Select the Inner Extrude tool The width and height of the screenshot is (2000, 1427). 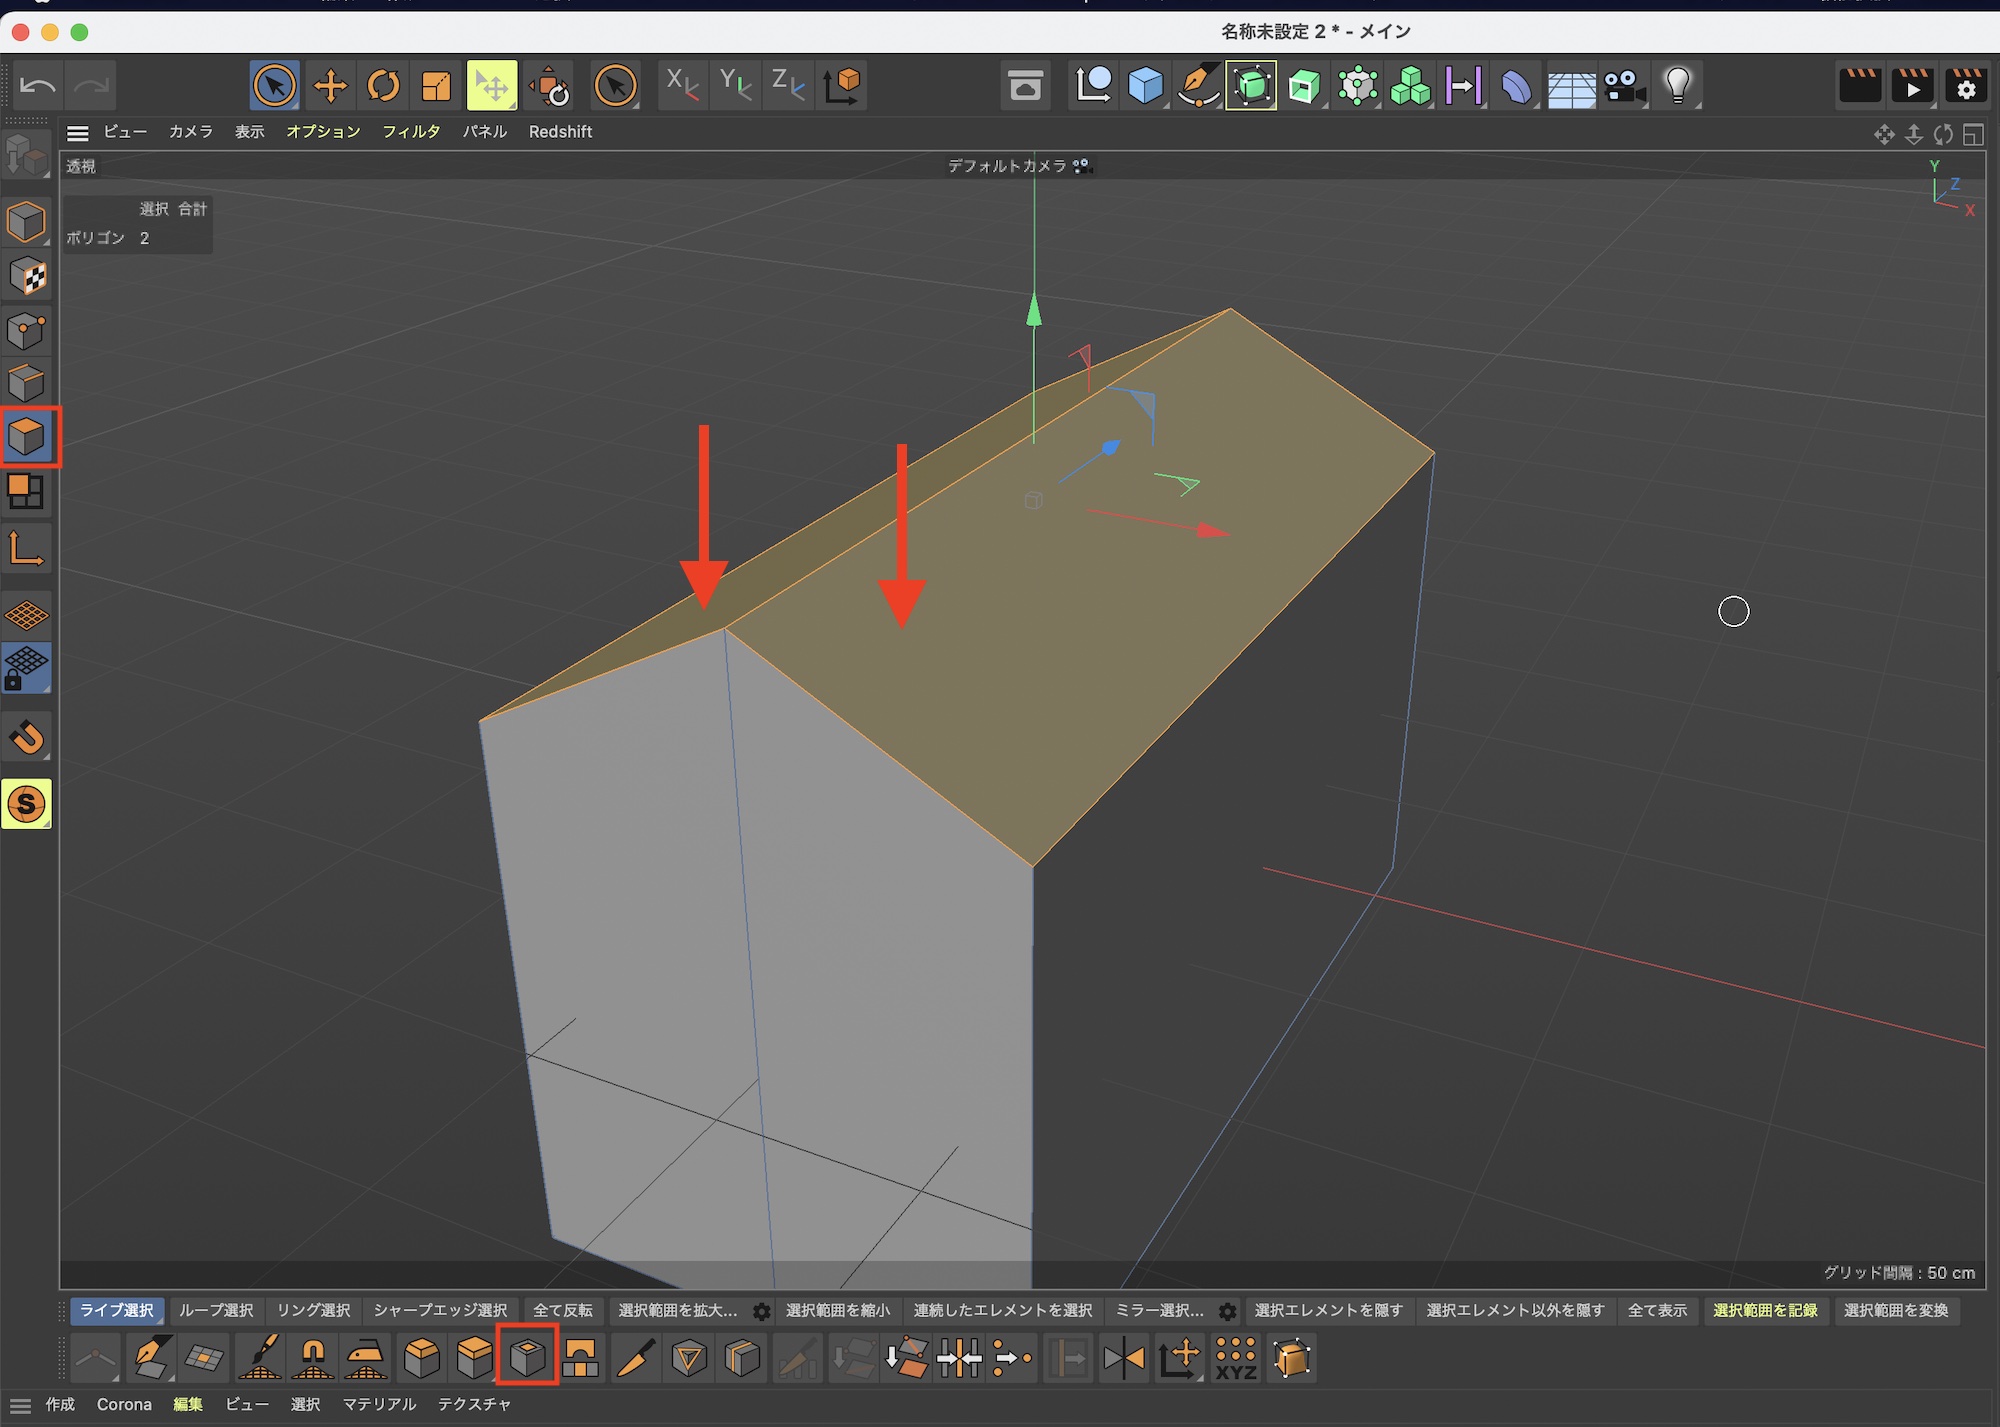coord(527,1358)
